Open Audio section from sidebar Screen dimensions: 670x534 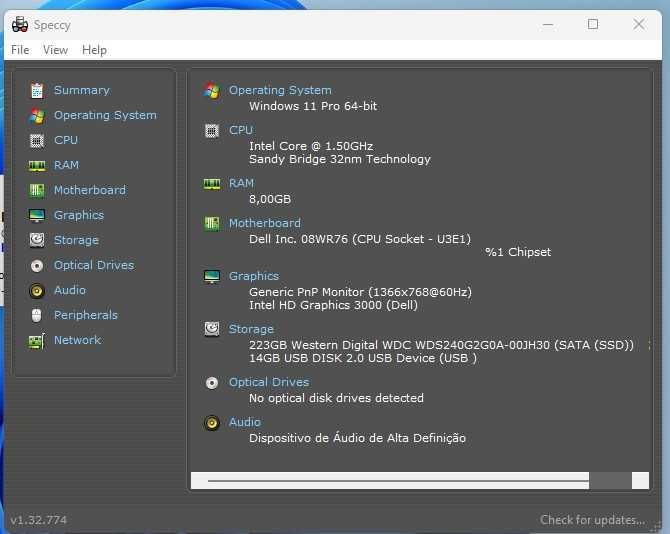[70, 290]
